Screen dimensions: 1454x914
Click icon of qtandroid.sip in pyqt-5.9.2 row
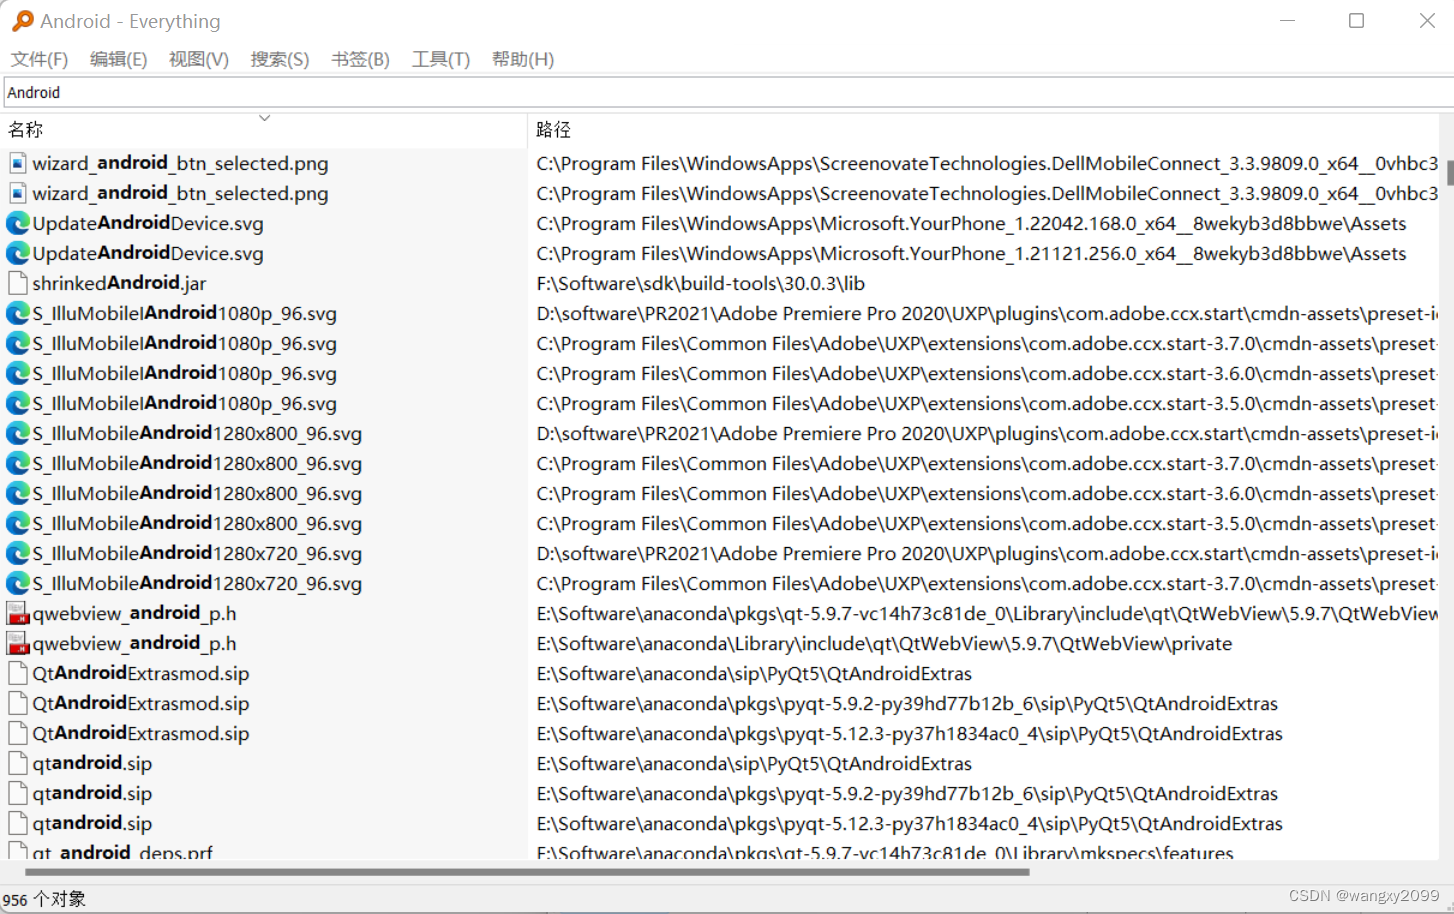18,793
